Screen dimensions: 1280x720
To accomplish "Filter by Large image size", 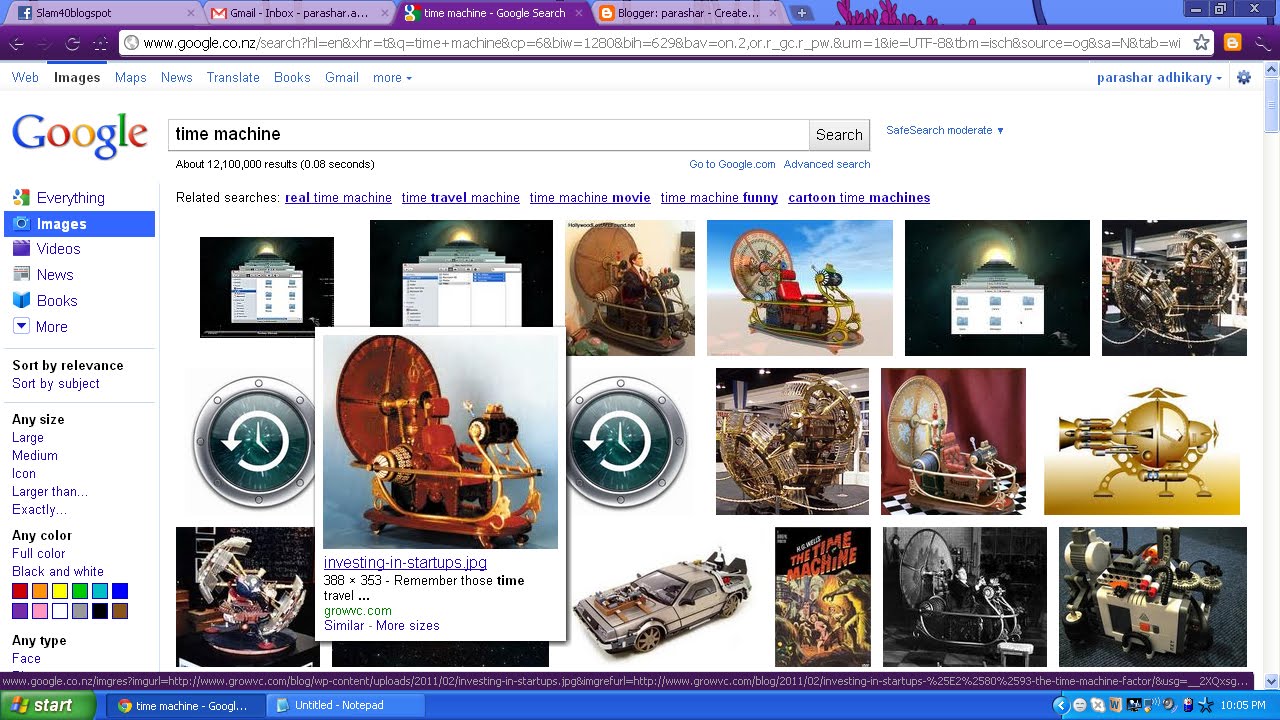I will (28, 437).
